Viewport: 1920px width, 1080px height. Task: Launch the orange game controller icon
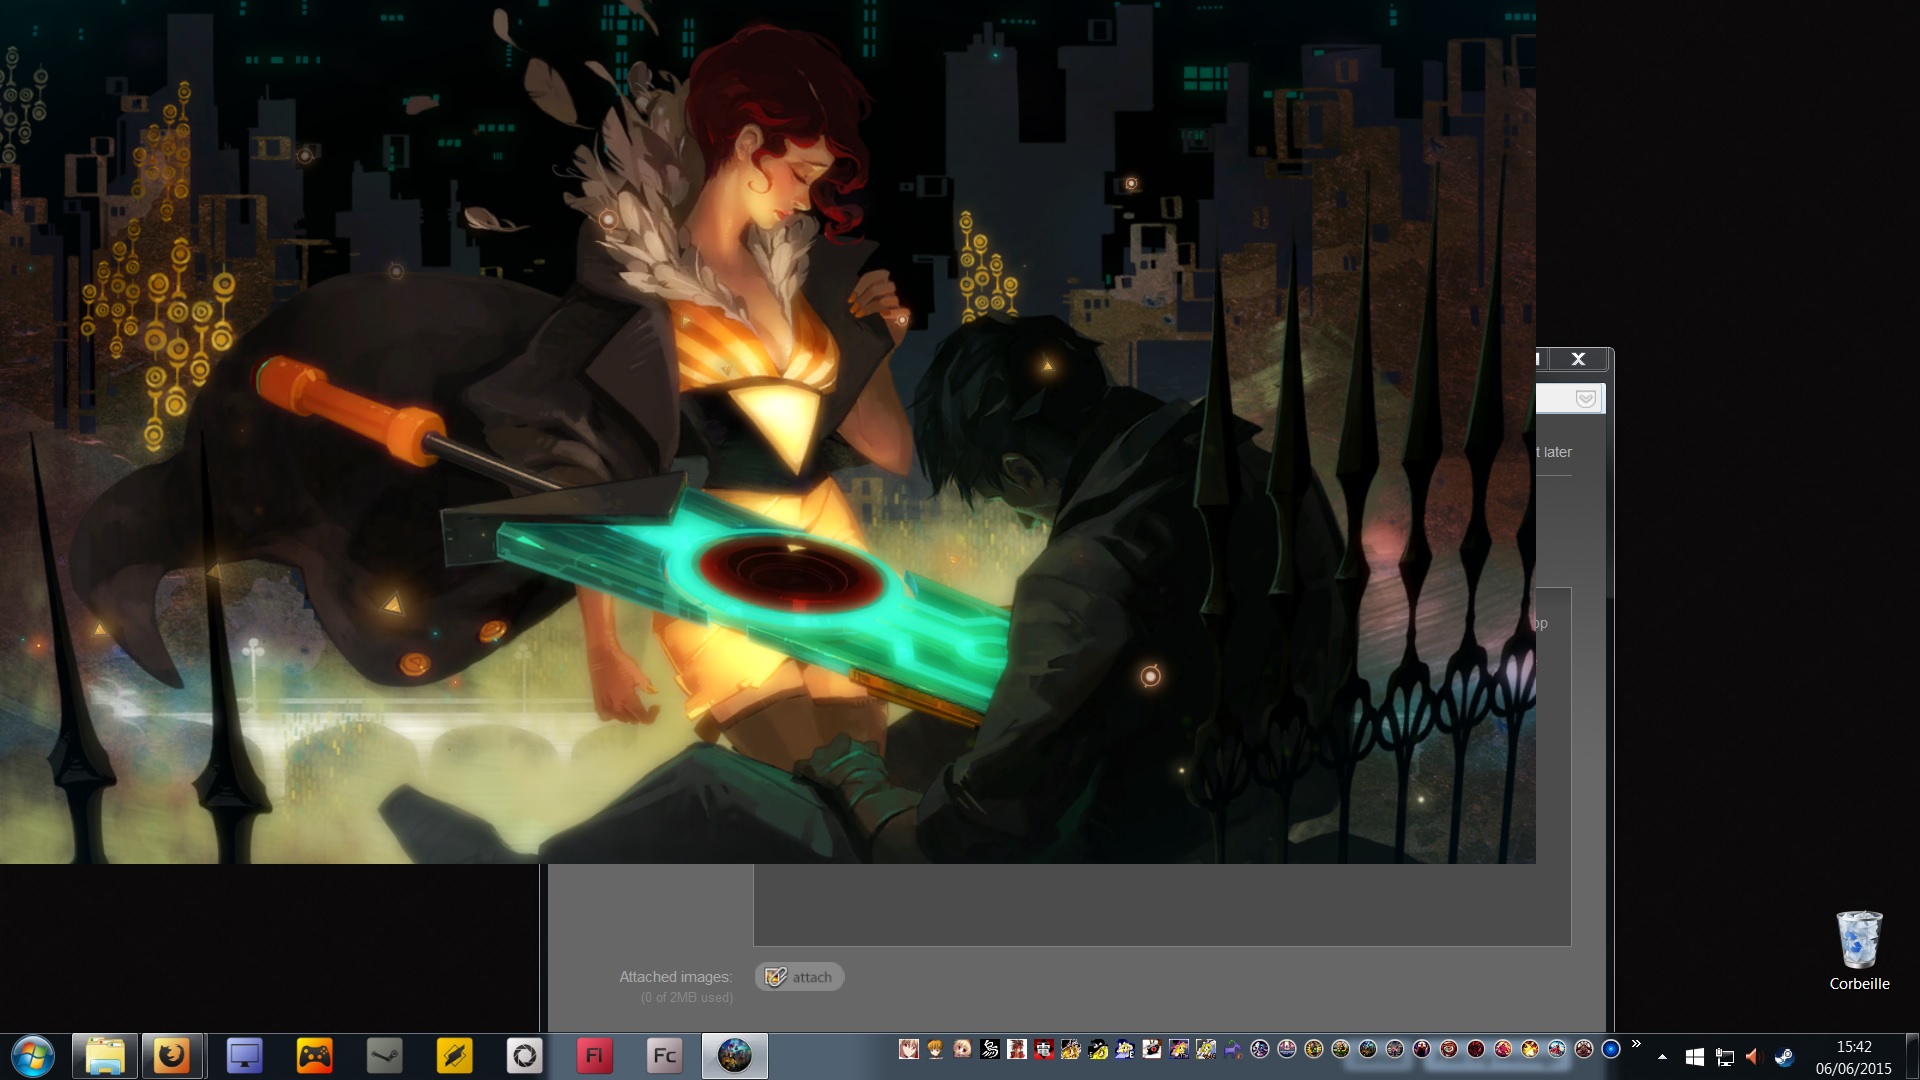(x=314, y=1056)
